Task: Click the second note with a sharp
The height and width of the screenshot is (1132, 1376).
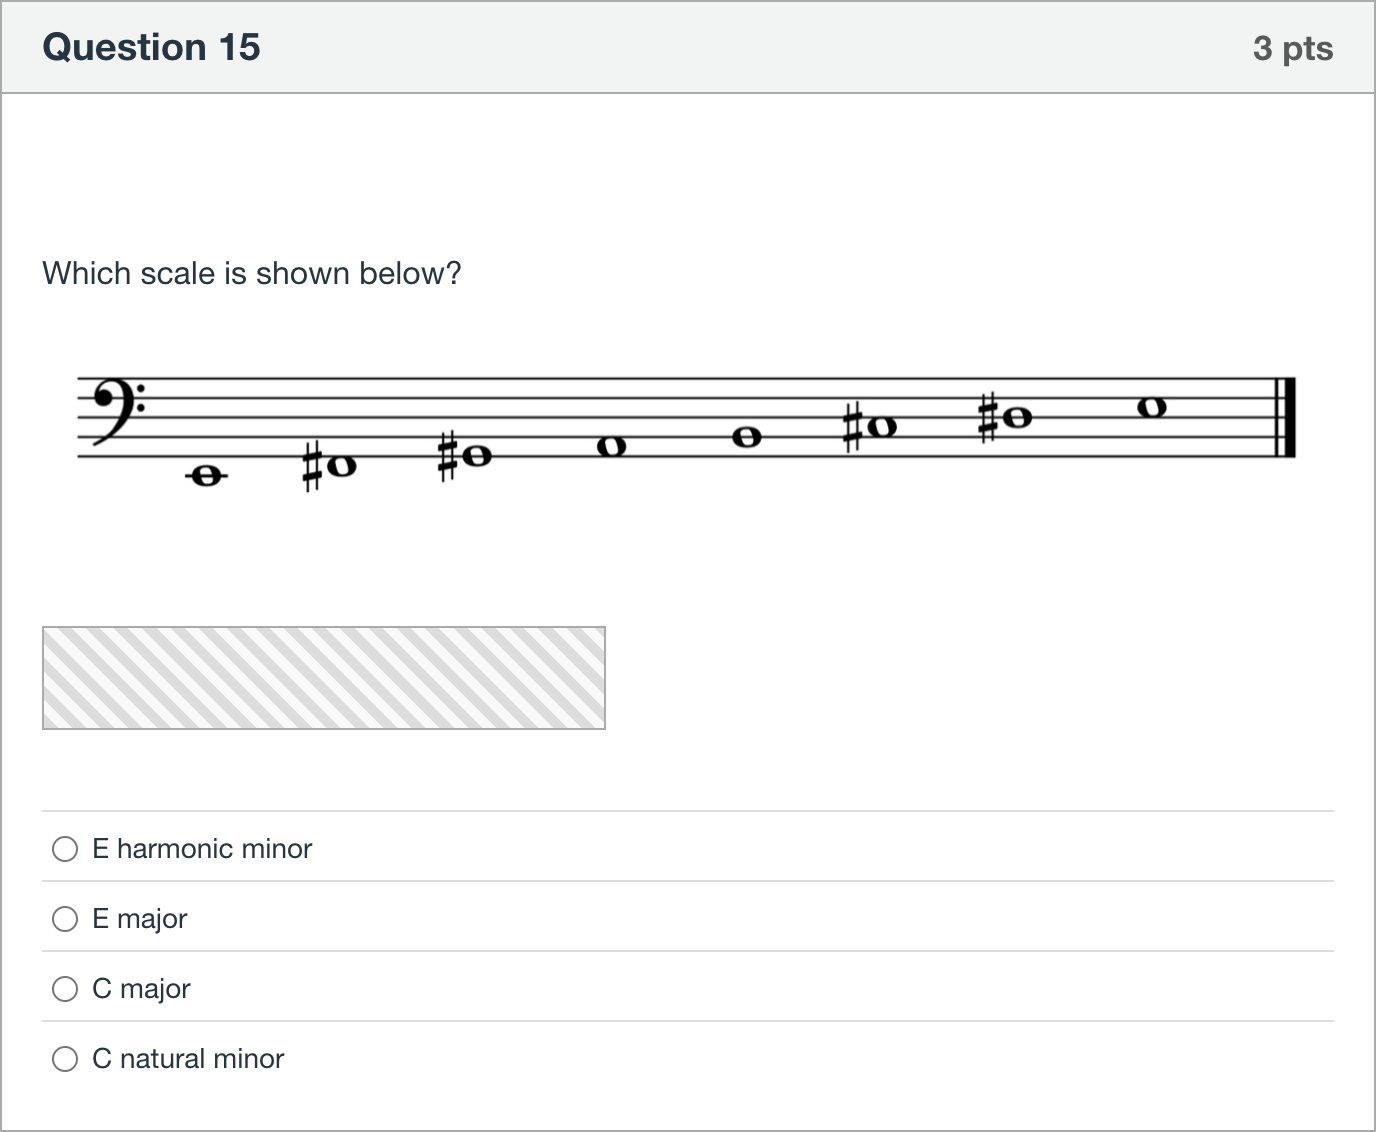Action: tap(330, 466)
